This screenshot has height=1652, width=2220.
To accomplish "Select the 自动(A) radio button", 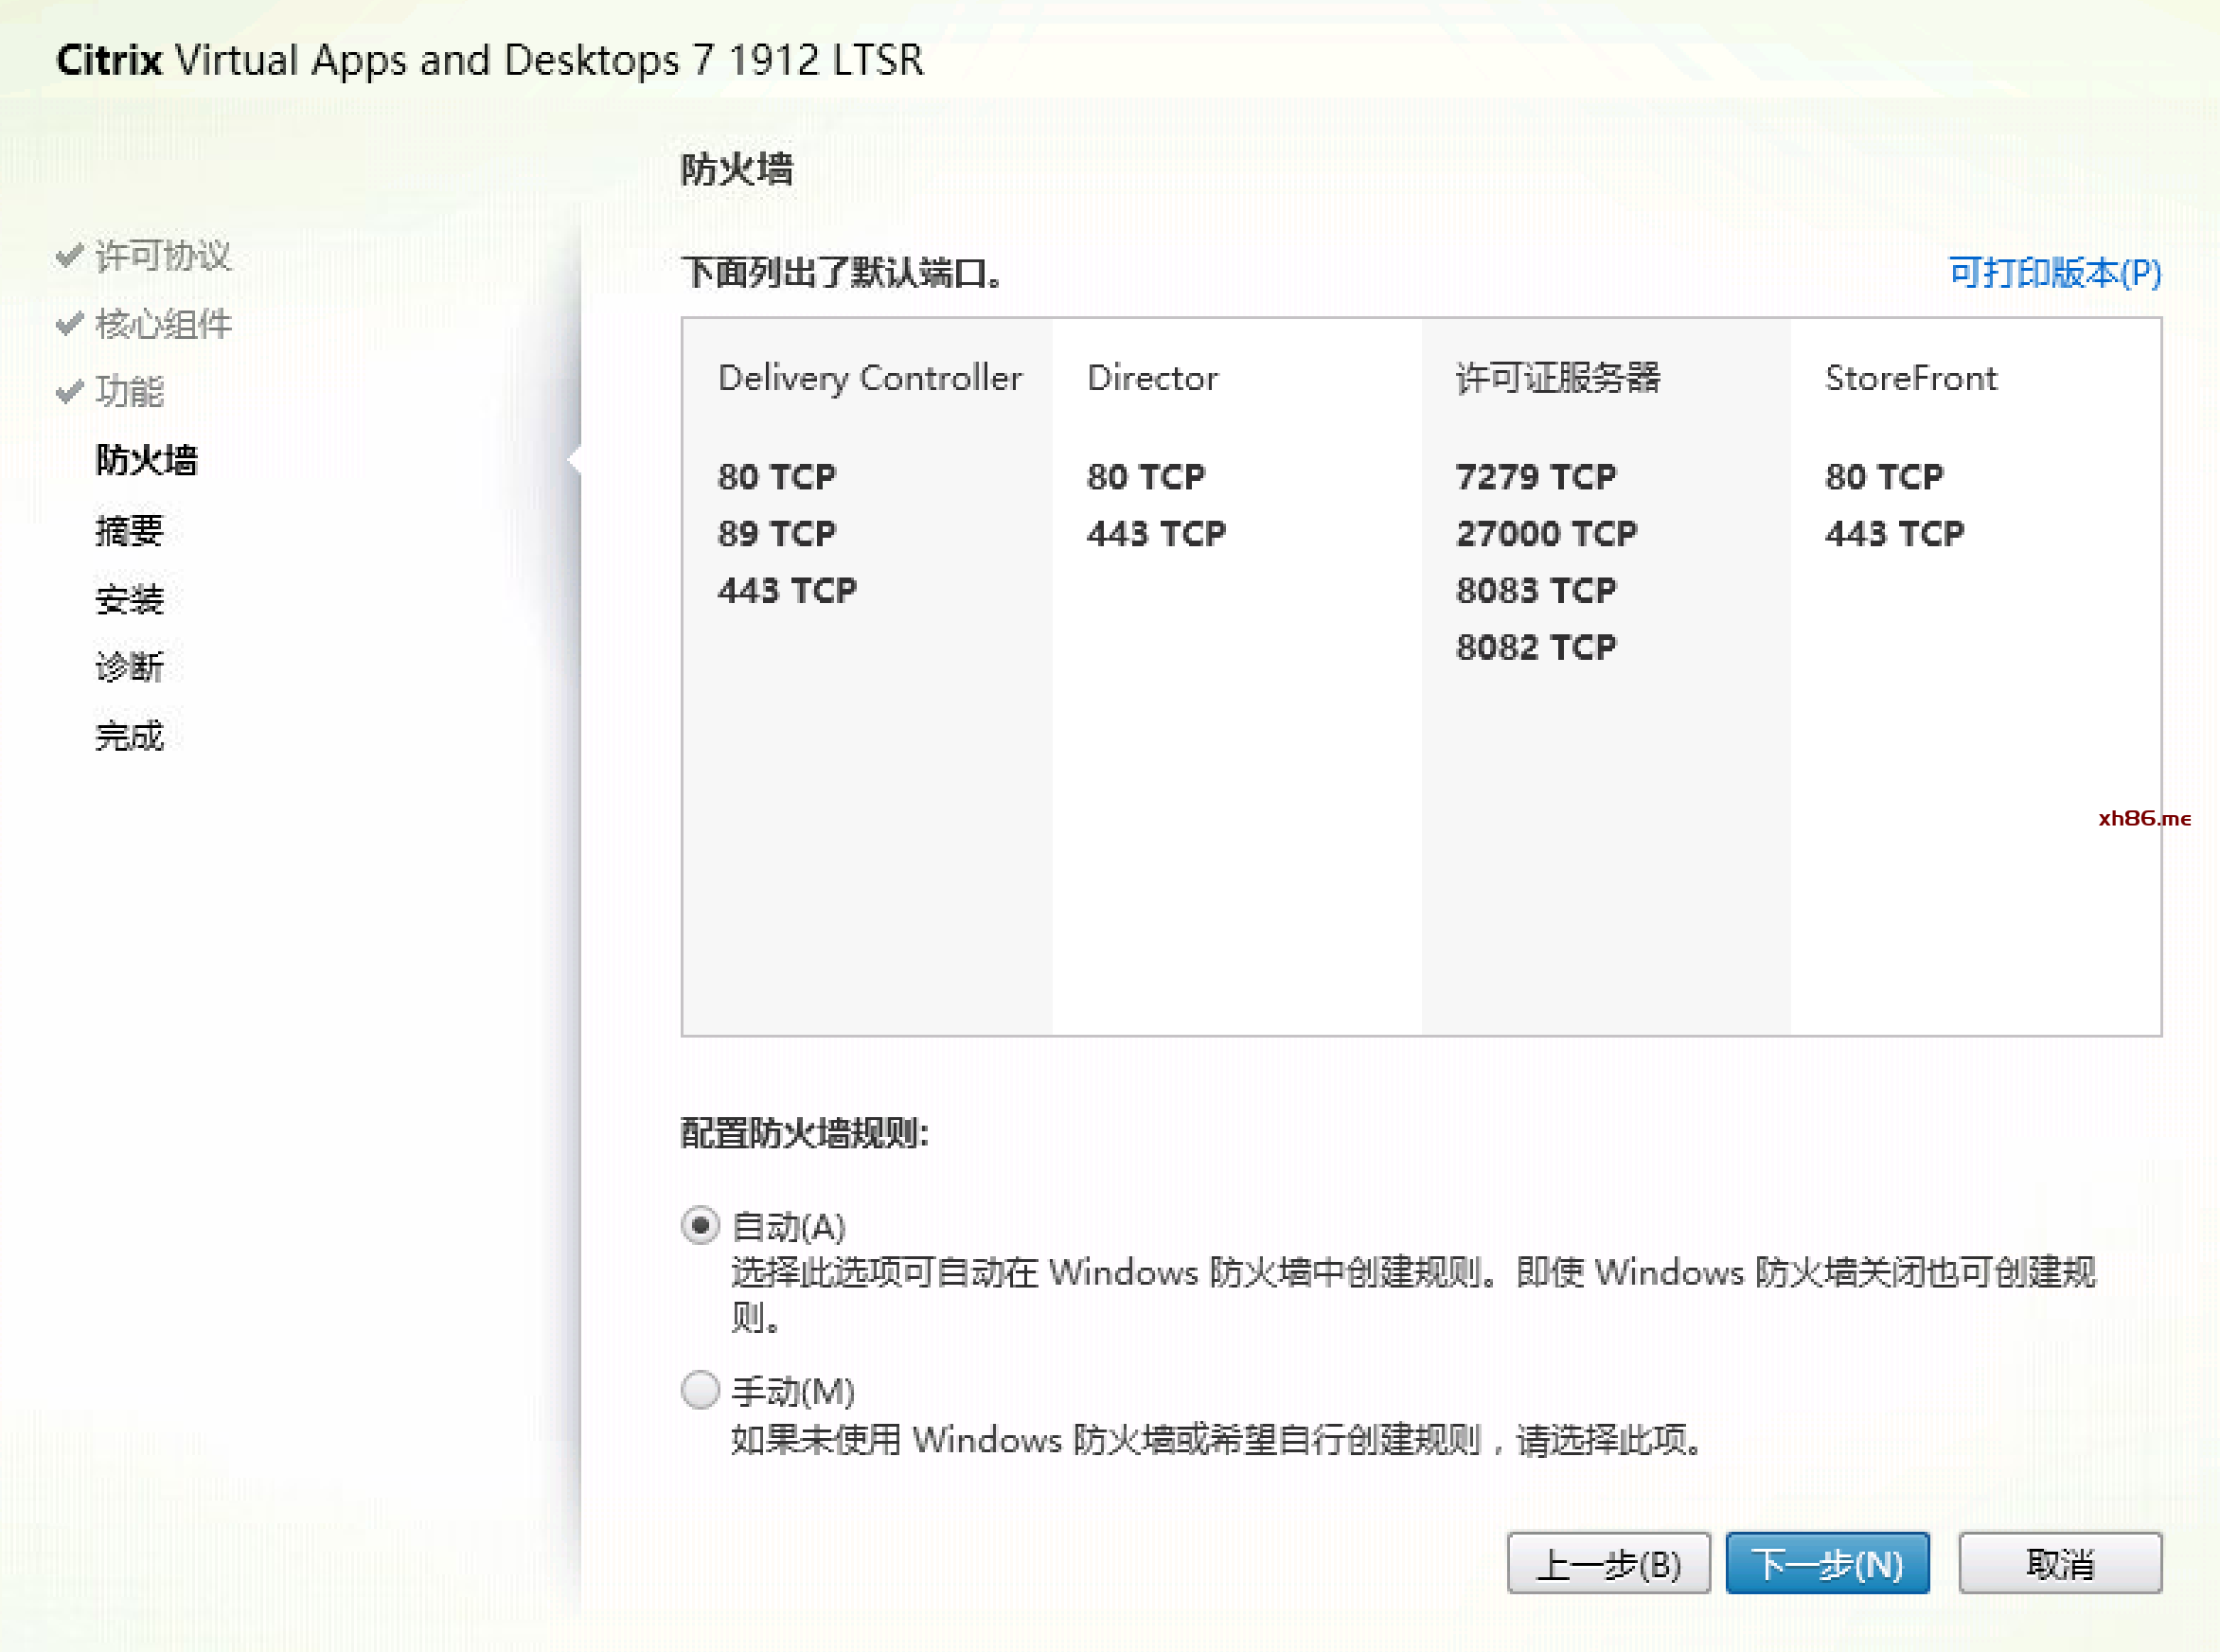I will 700,1225.
